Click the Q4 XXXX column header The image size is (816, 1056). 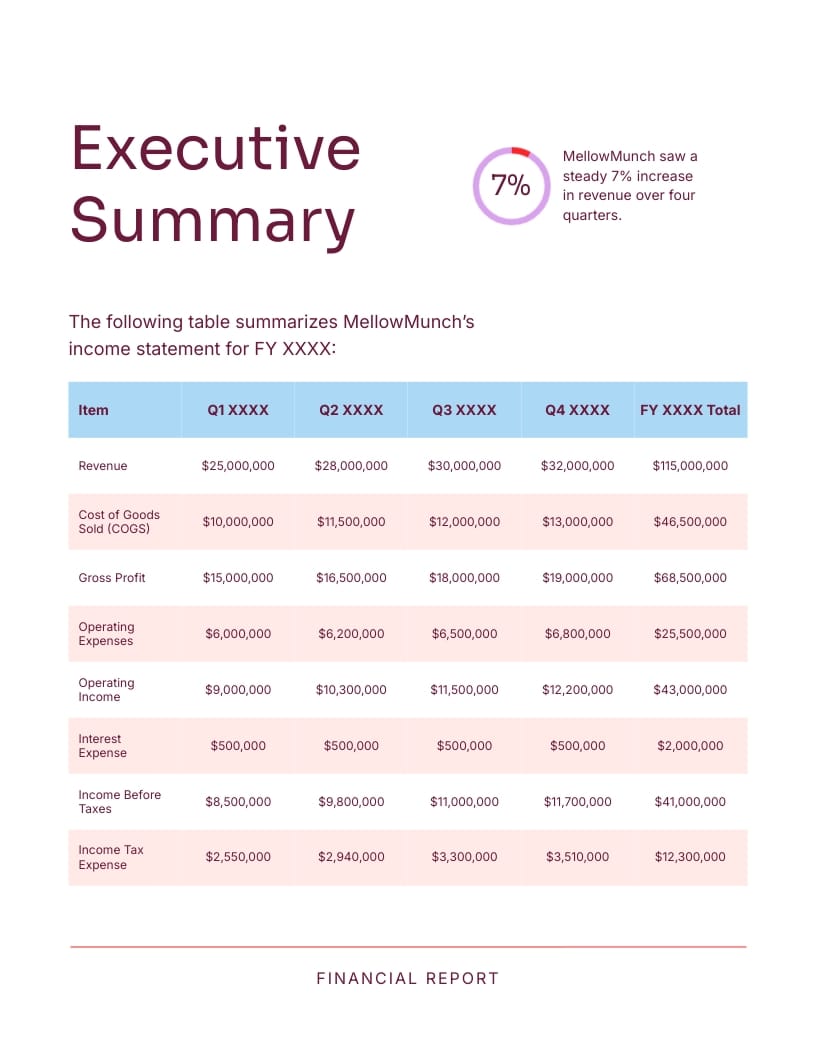[x=577, y=410]
